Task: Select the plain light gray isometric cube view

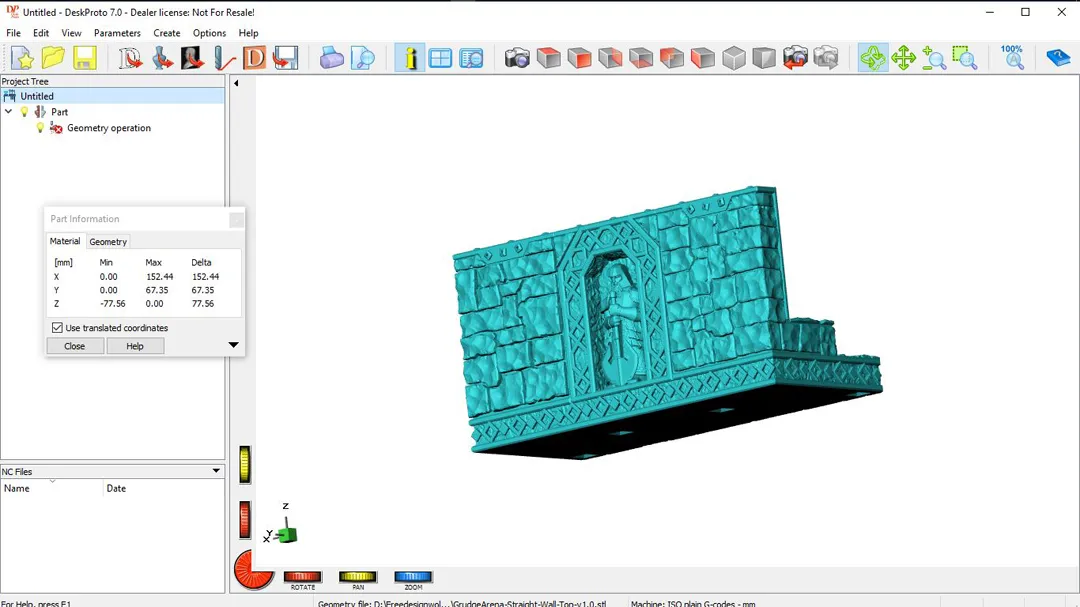Action: (734, 59)
